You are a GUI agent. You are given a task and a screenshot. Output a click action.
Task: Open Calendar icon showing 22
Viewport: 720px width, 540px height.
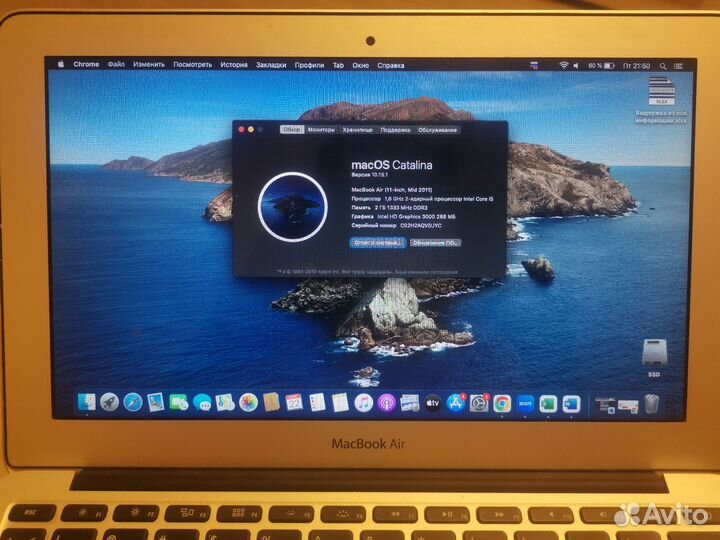[294, 403]
